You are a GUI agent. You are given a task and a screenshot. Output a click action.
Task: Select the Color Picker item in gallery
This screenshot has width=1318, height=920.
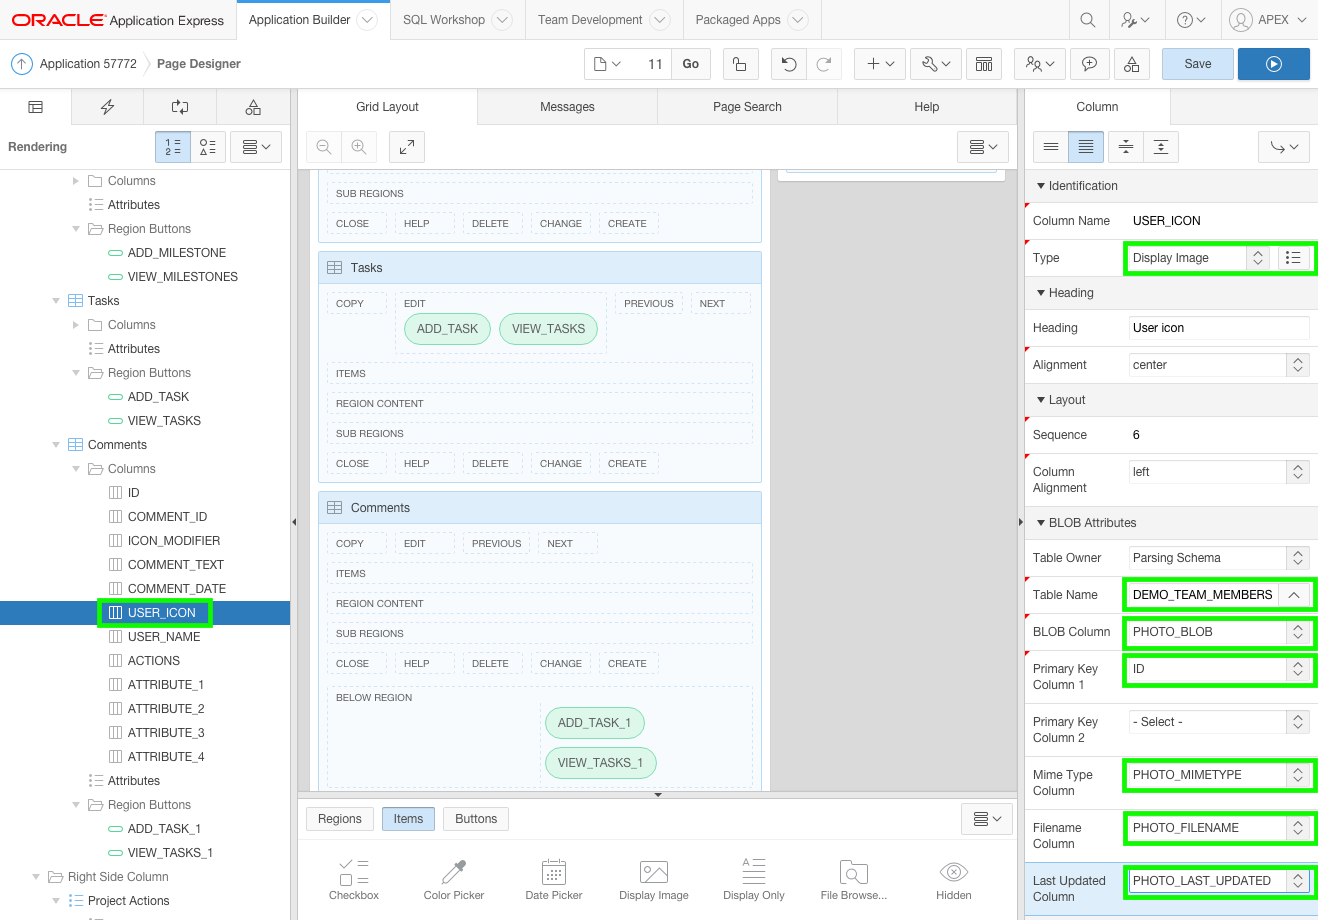454,879
